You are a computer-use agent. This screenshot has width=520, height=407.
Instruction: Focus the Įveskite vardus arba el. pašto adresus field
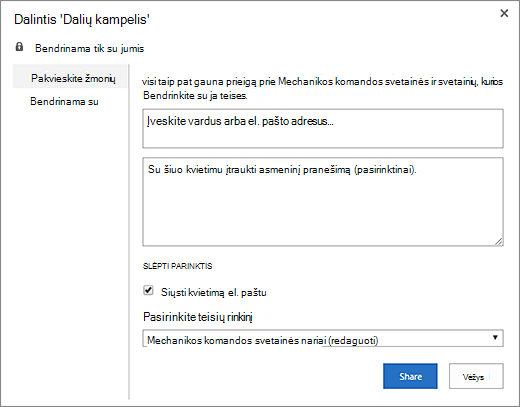tap(323, 128)
